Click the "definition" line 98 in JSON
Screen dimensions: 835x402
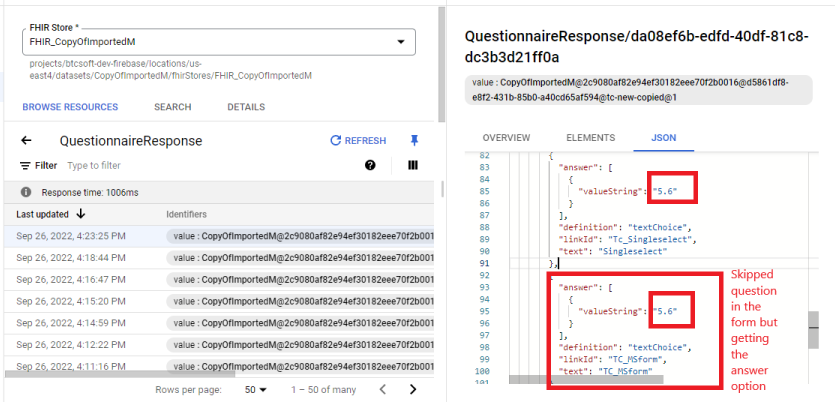point(624,347)
